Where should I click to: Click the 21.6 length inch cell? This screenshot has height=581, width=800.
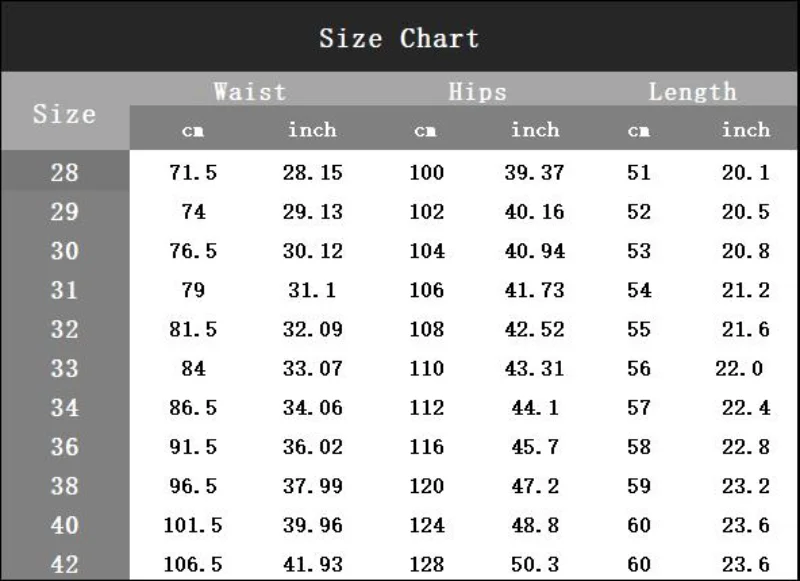pos(745,329)
